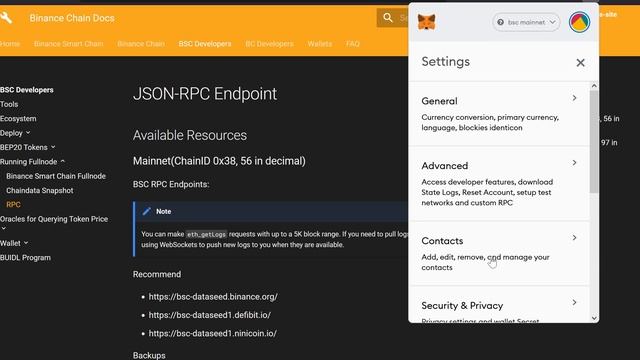Viewport: 640px width, 360px height.
Task: Switch to BC Developers tab
Action: click(x=269, y=44)
